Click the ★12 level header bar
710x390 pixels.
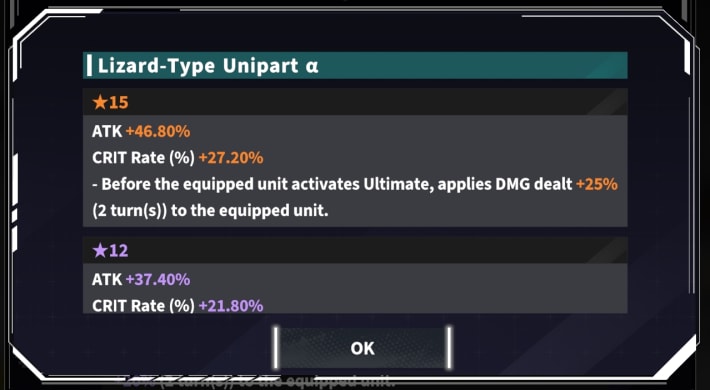pyautogui.click(x=355, y=250)
